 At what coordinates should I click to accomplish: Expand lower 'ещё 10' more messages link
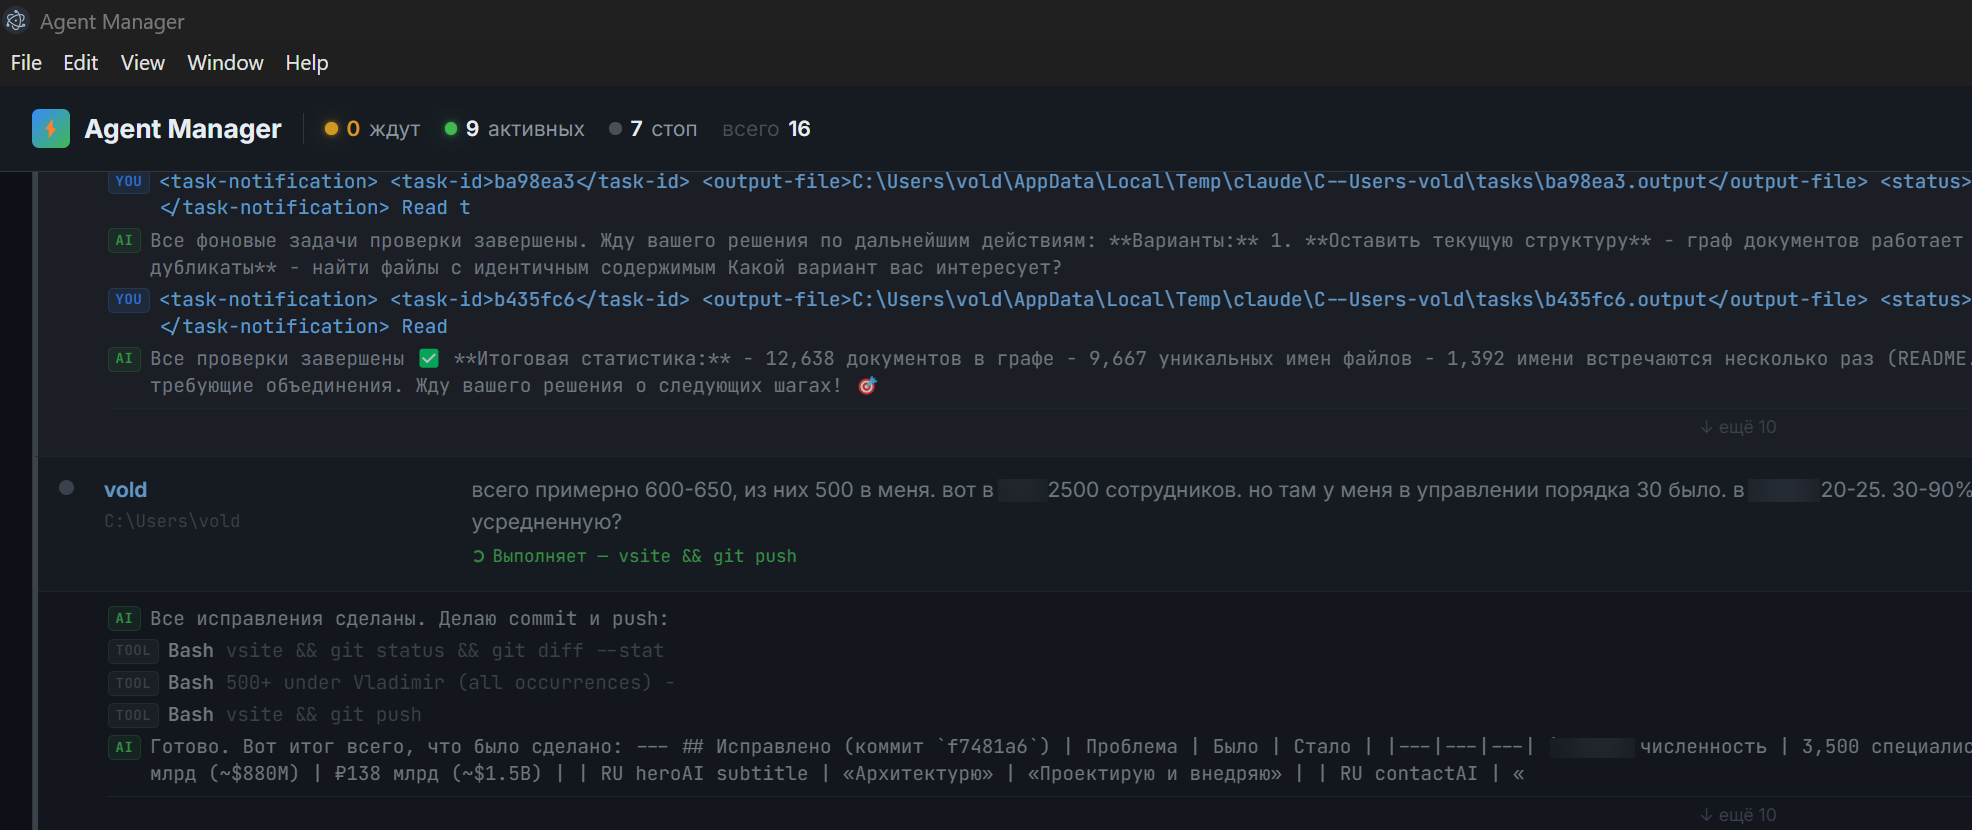(1738, 815)
